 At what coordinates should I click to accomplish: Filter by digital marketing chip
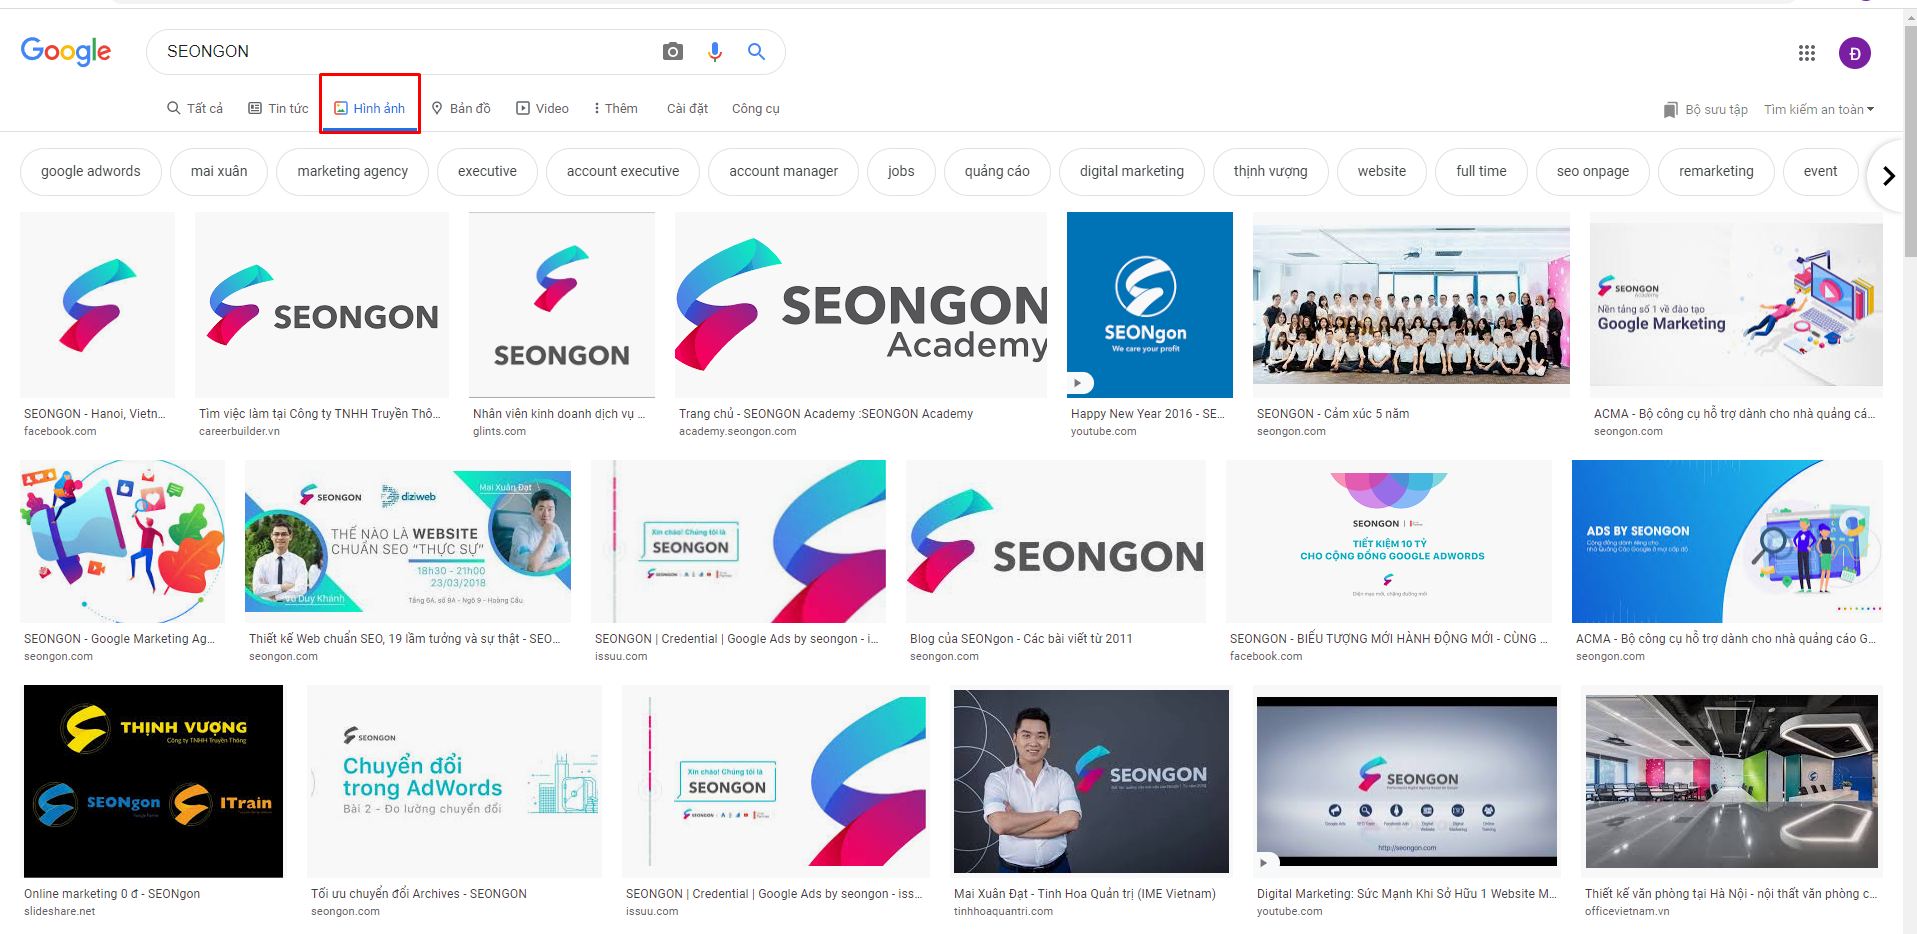click(1132, 171)
